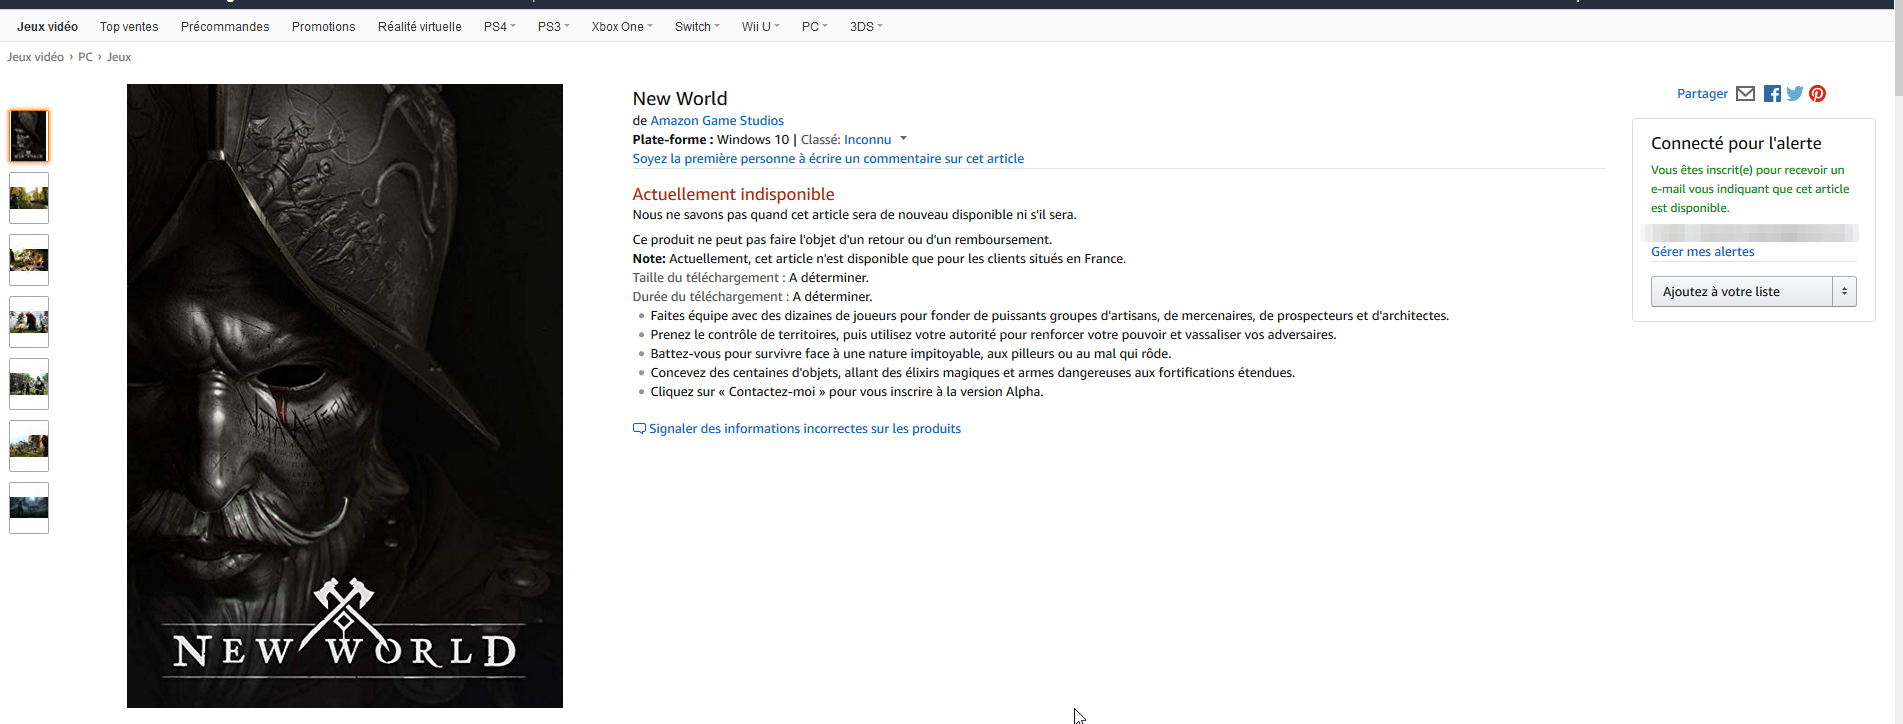Open the Précommandes section
Image resolution: width=1903 pixels, height=724 pixels.
pyautogui.click(x=225, y=27)
